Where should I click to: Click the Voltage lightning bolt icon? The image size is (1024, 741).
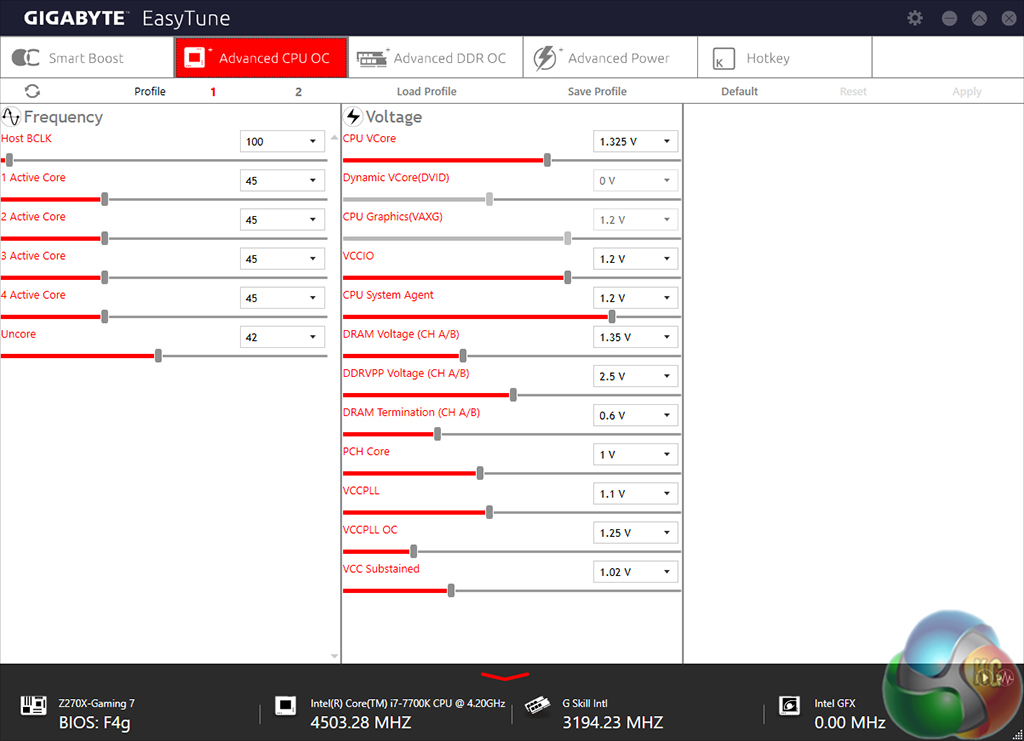[x=353, y=116]
